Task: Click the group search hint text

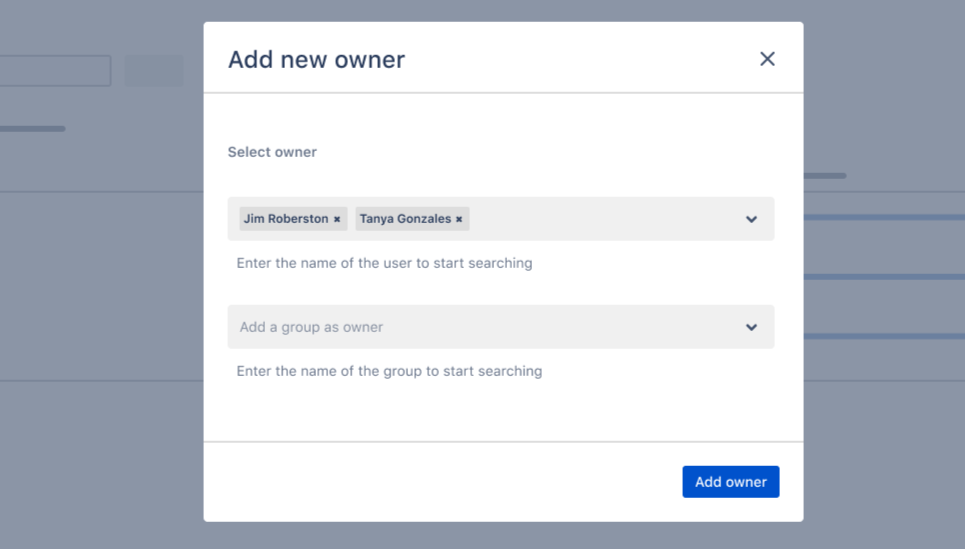Action: tap(389, 371)
